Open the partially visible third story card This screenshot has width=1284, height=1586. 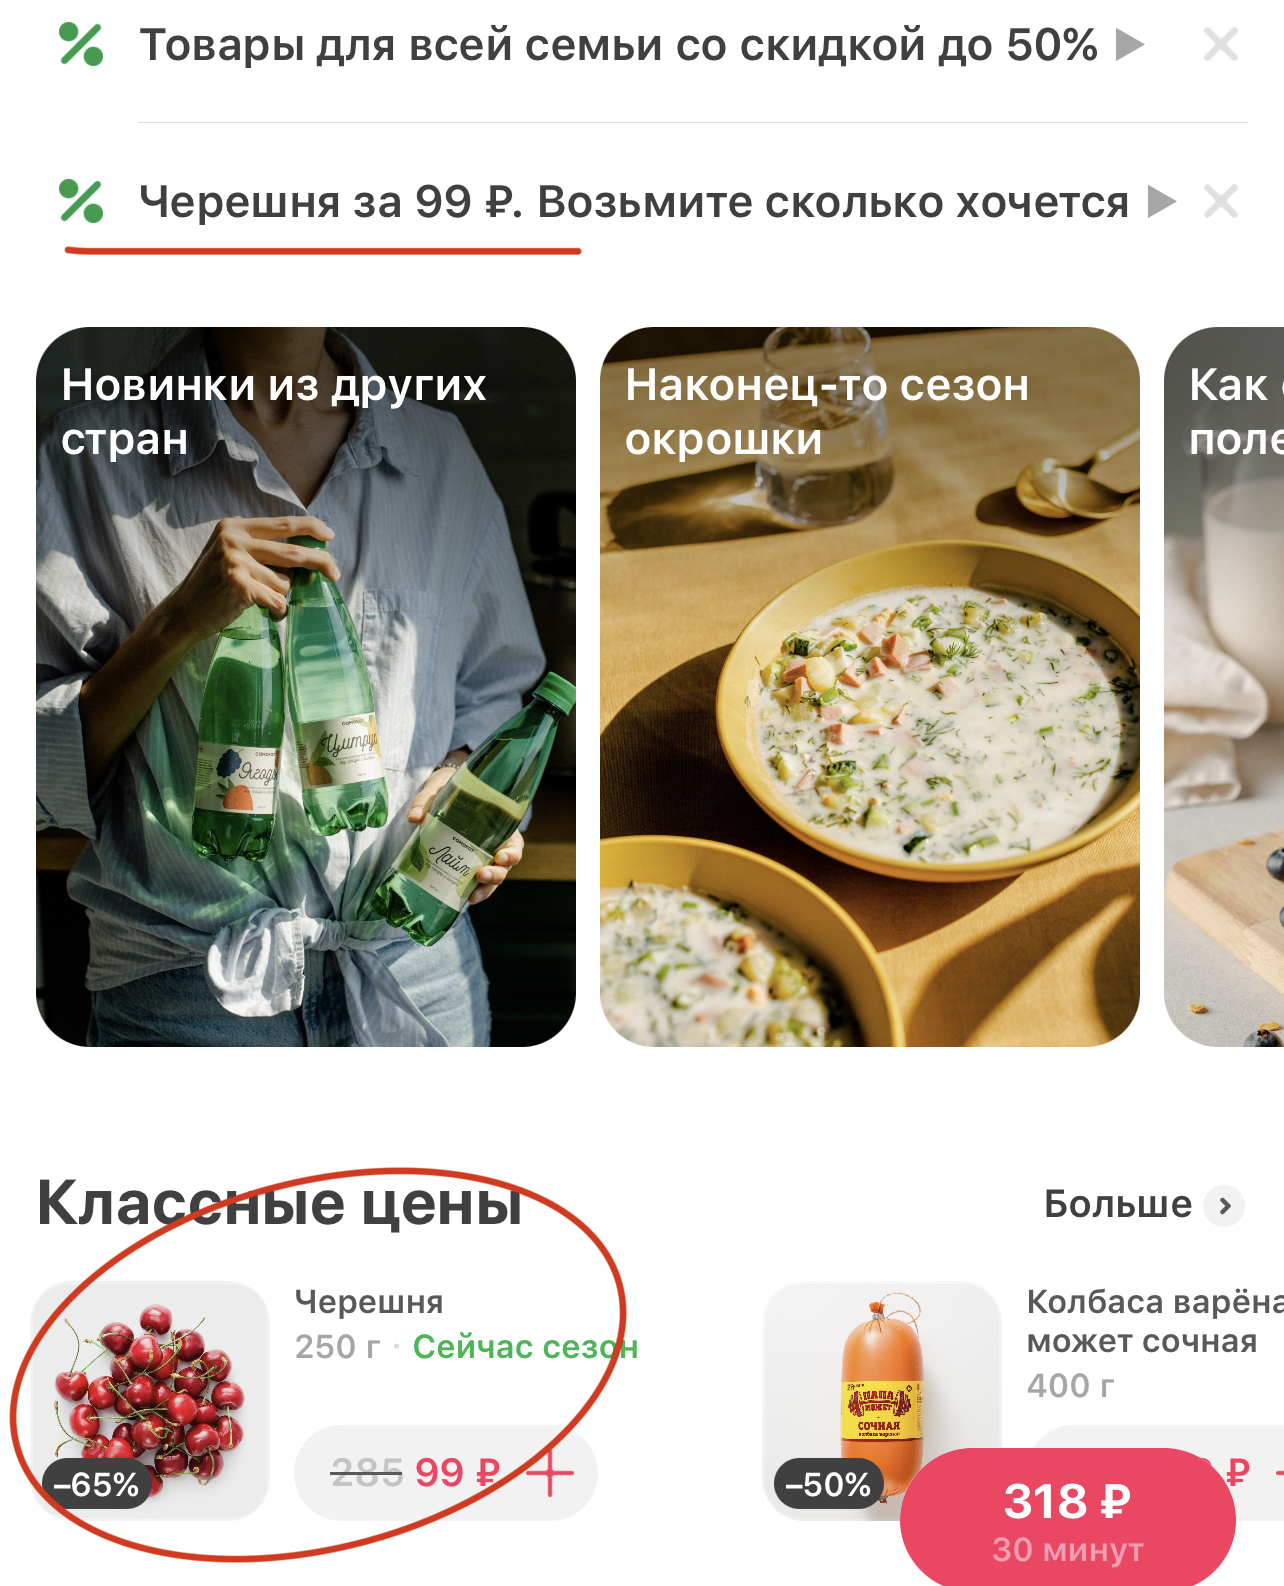[1224, 687]
